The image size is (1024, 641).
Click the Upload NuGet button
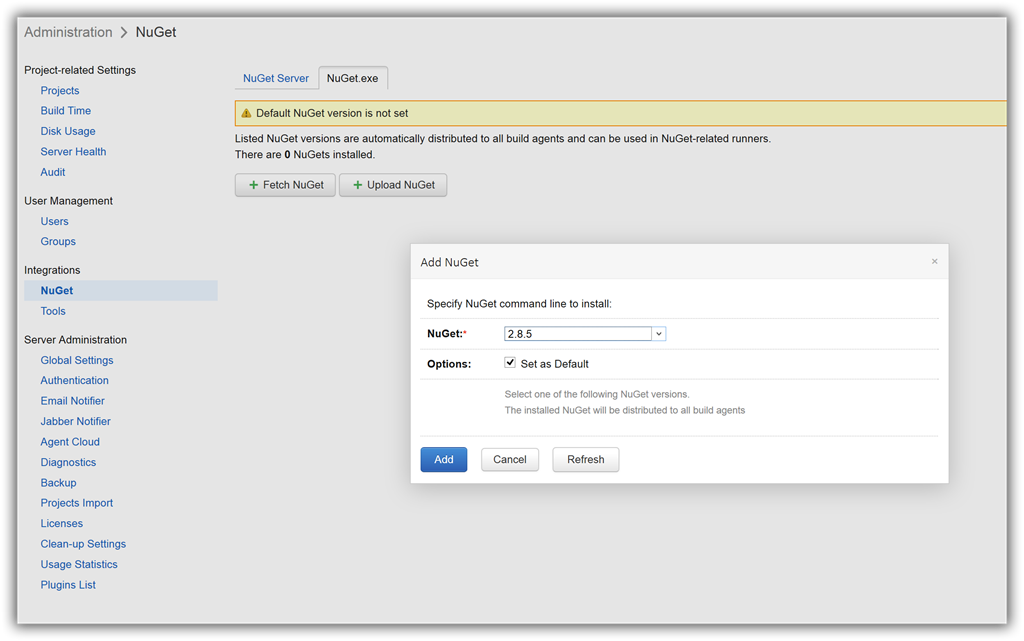[x=393, y=185]
